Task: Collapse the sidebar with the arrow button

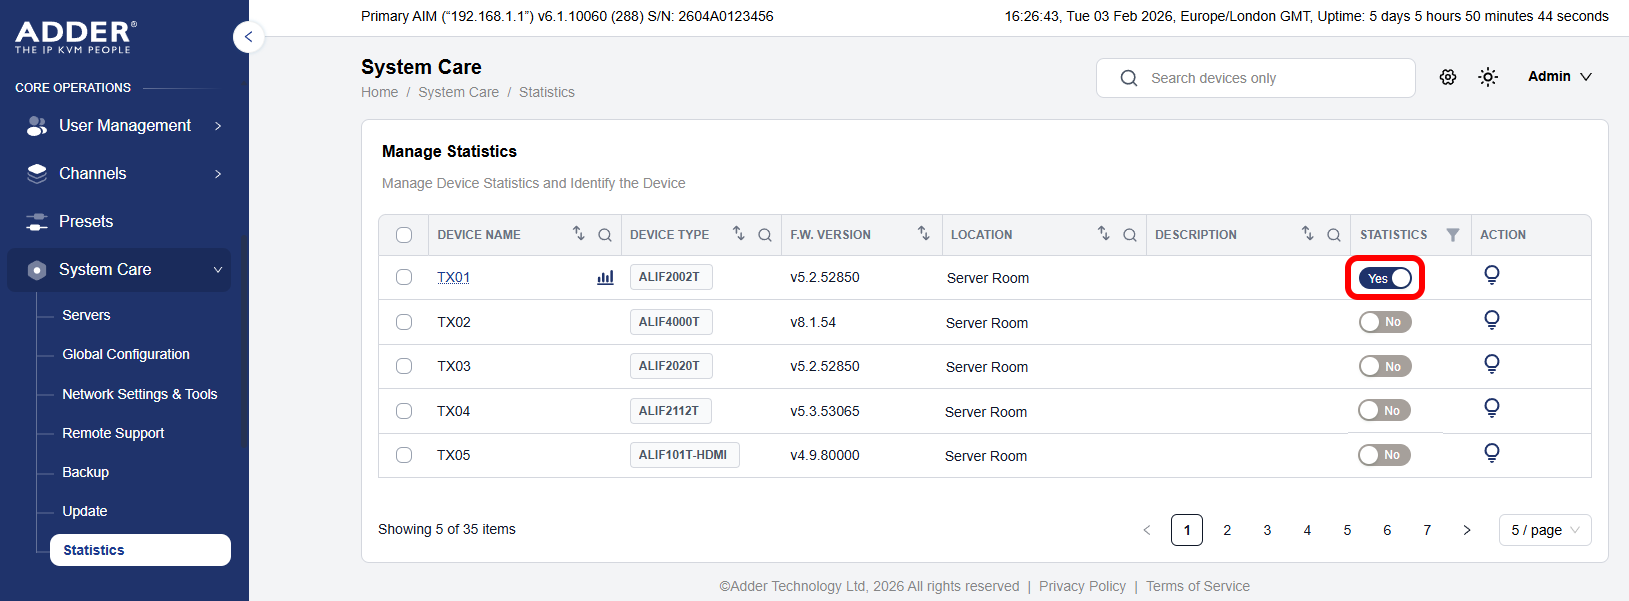Action: [248, 37]
